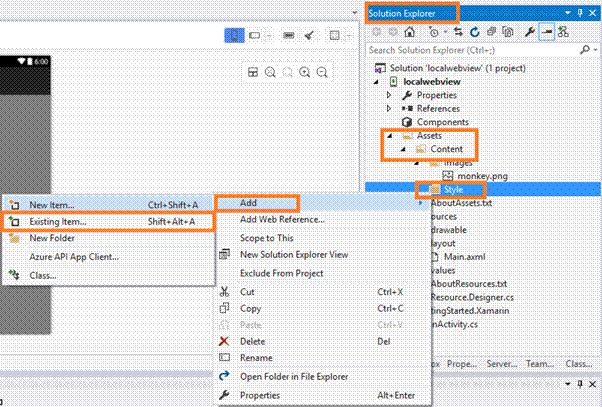The height and width of the screenshot is (407, 602).
Task: Click Copy in the context menu
Action: (322, 308)
